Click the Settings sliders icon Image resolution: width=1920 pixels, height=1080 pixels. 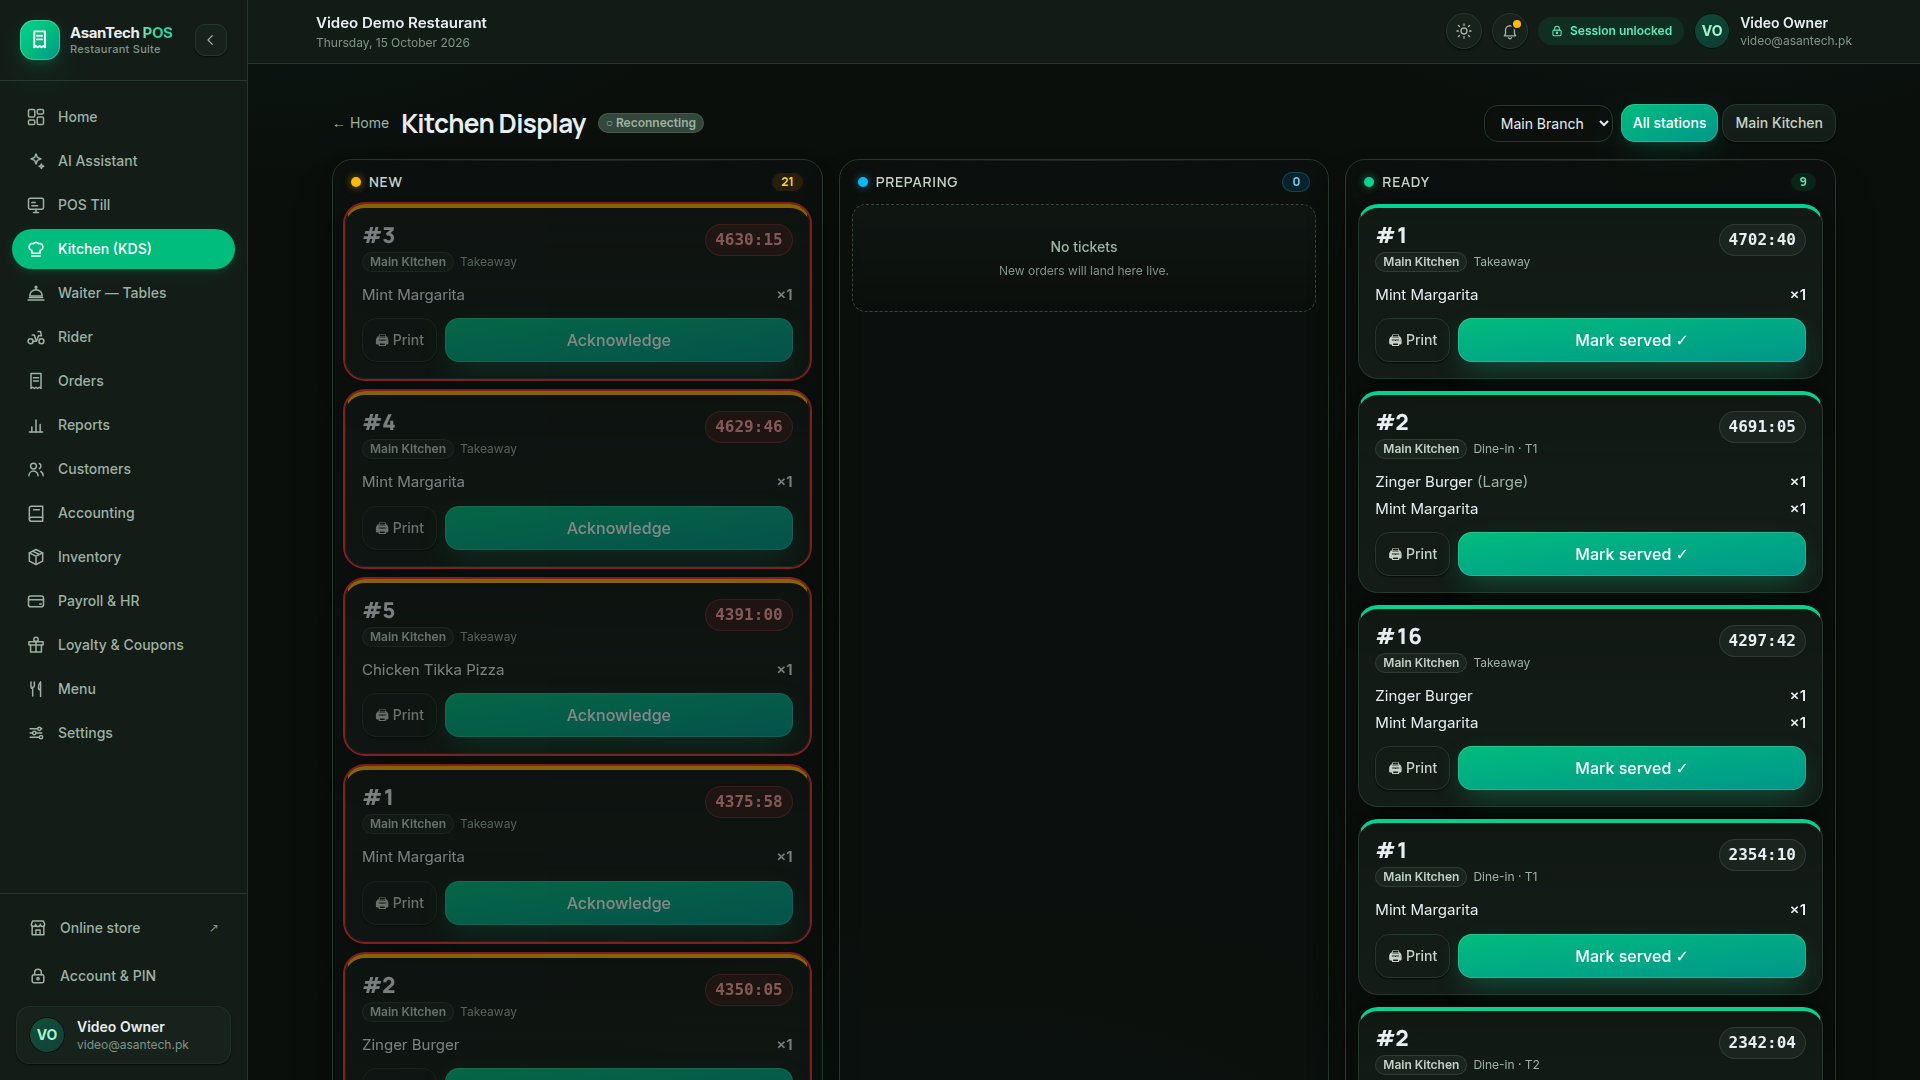[36, 733]
